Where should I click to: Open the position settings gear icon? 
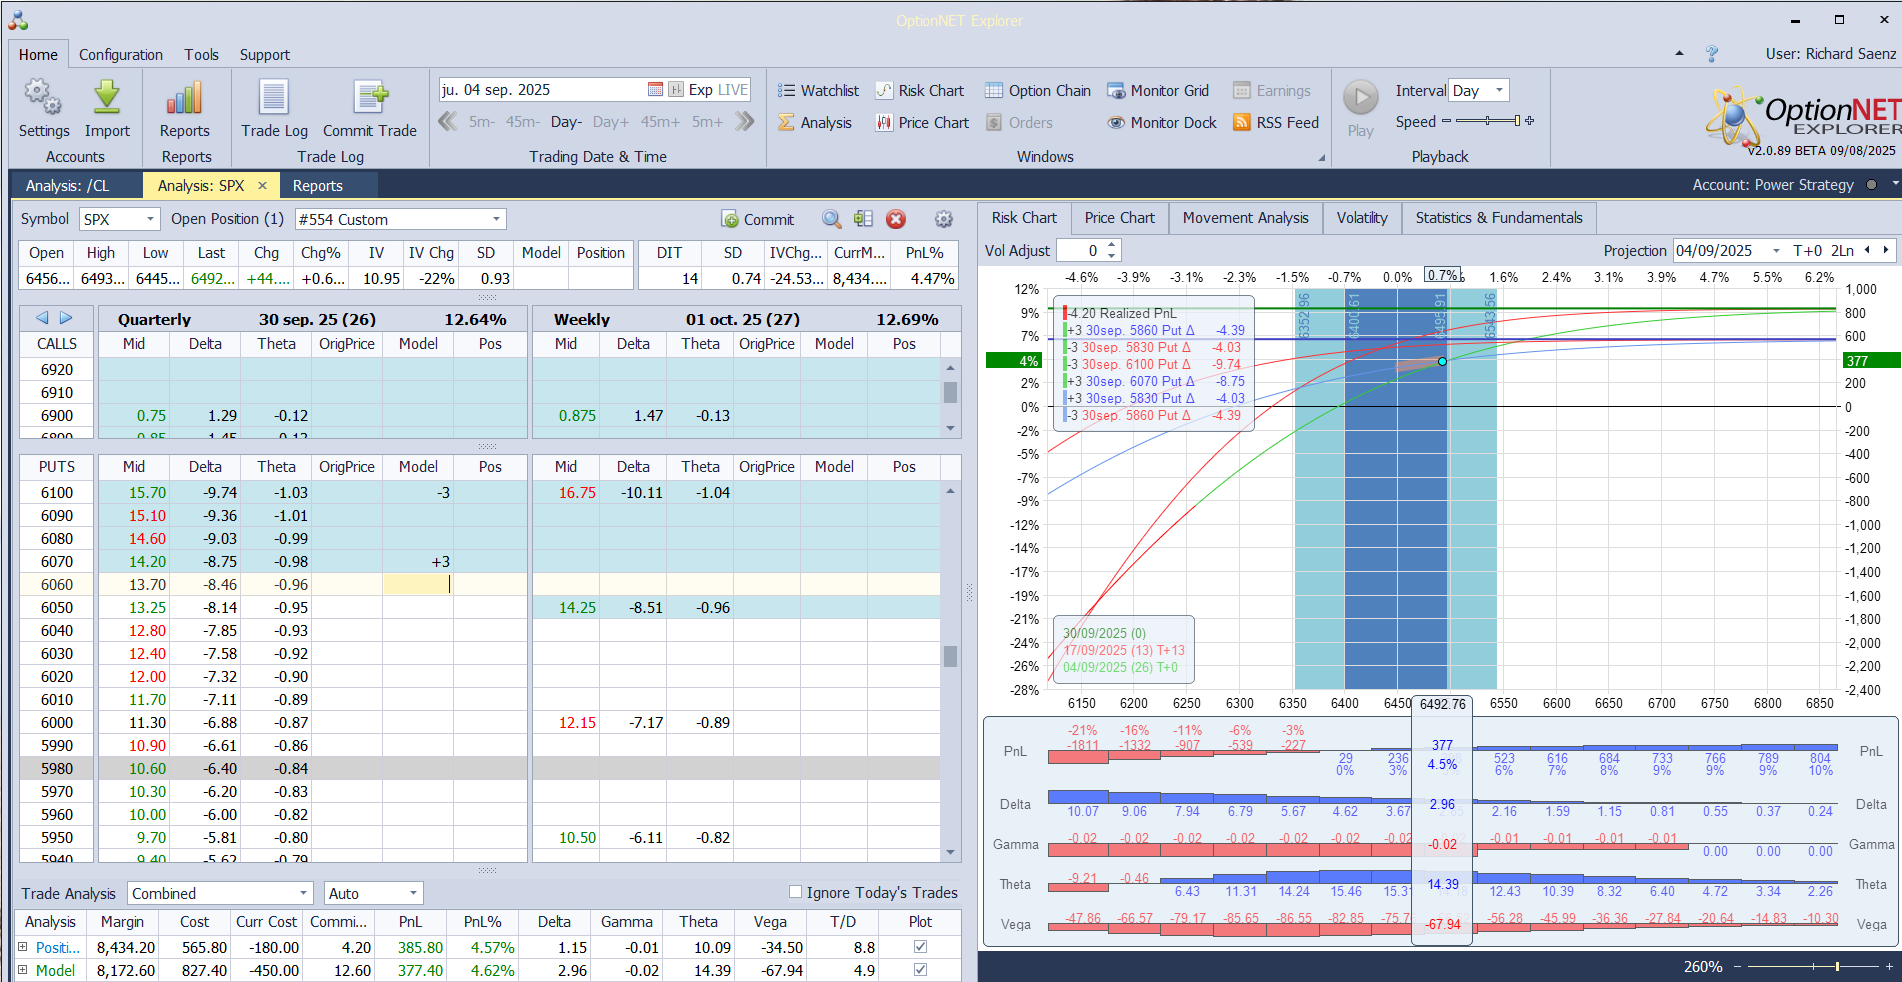tap(943, 219)
